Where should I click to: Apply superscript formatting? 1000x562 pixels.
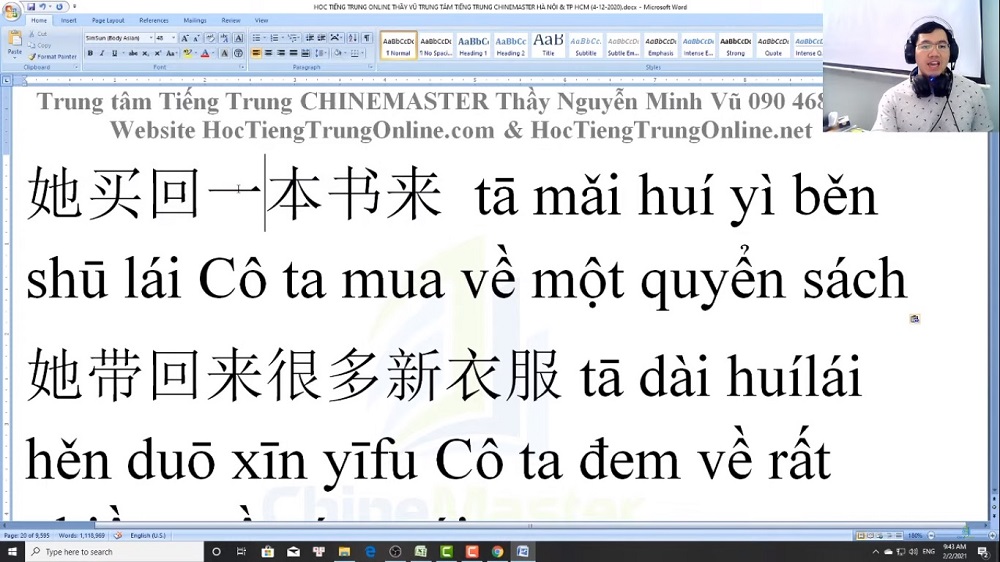(x=158, y=53)
